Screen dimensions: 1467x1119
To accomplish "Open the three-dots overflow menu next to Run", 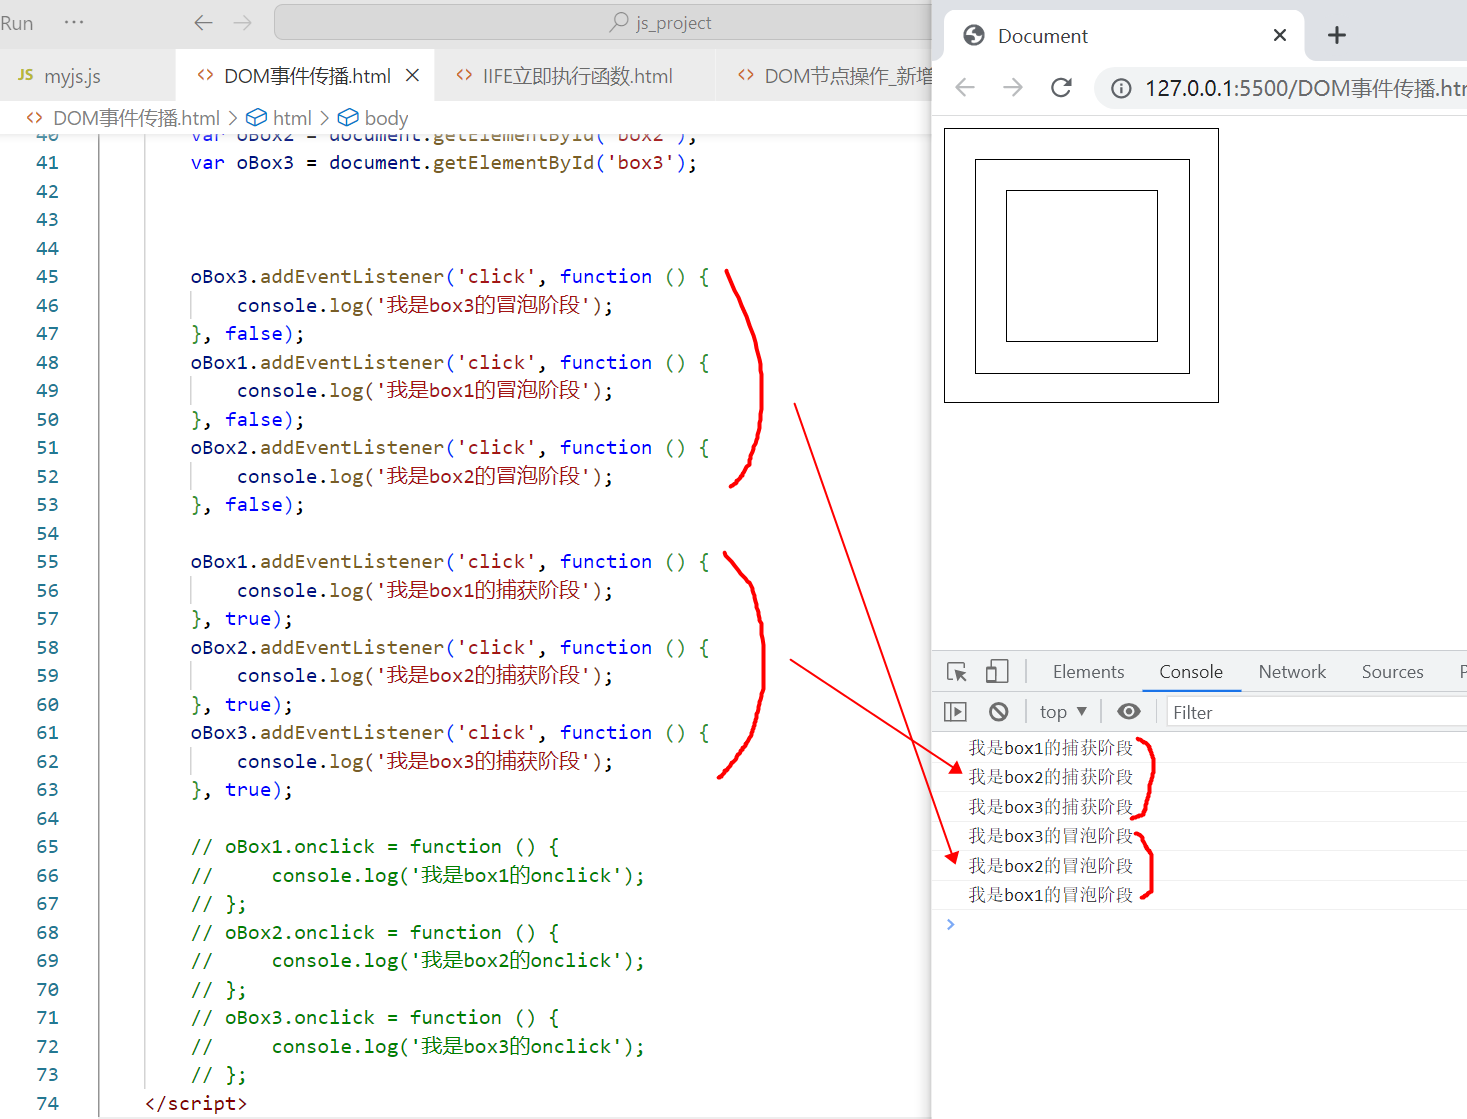I will (x=74, y=22).
